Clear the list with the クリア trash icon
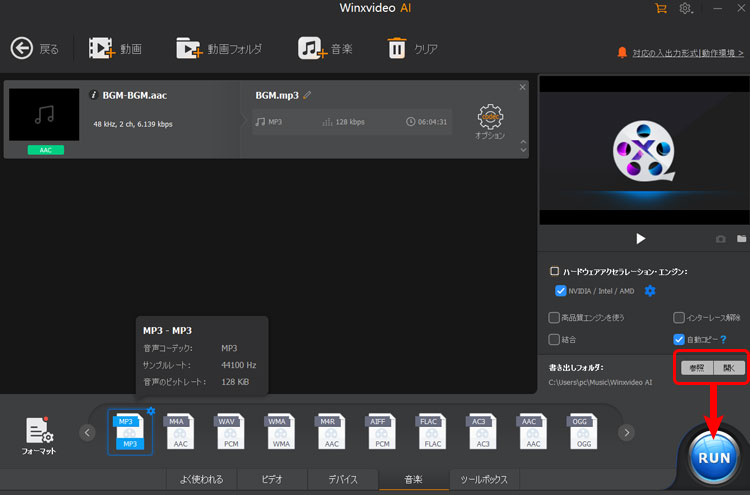Viewport: 750px width, 495px height. pos(397,48)
